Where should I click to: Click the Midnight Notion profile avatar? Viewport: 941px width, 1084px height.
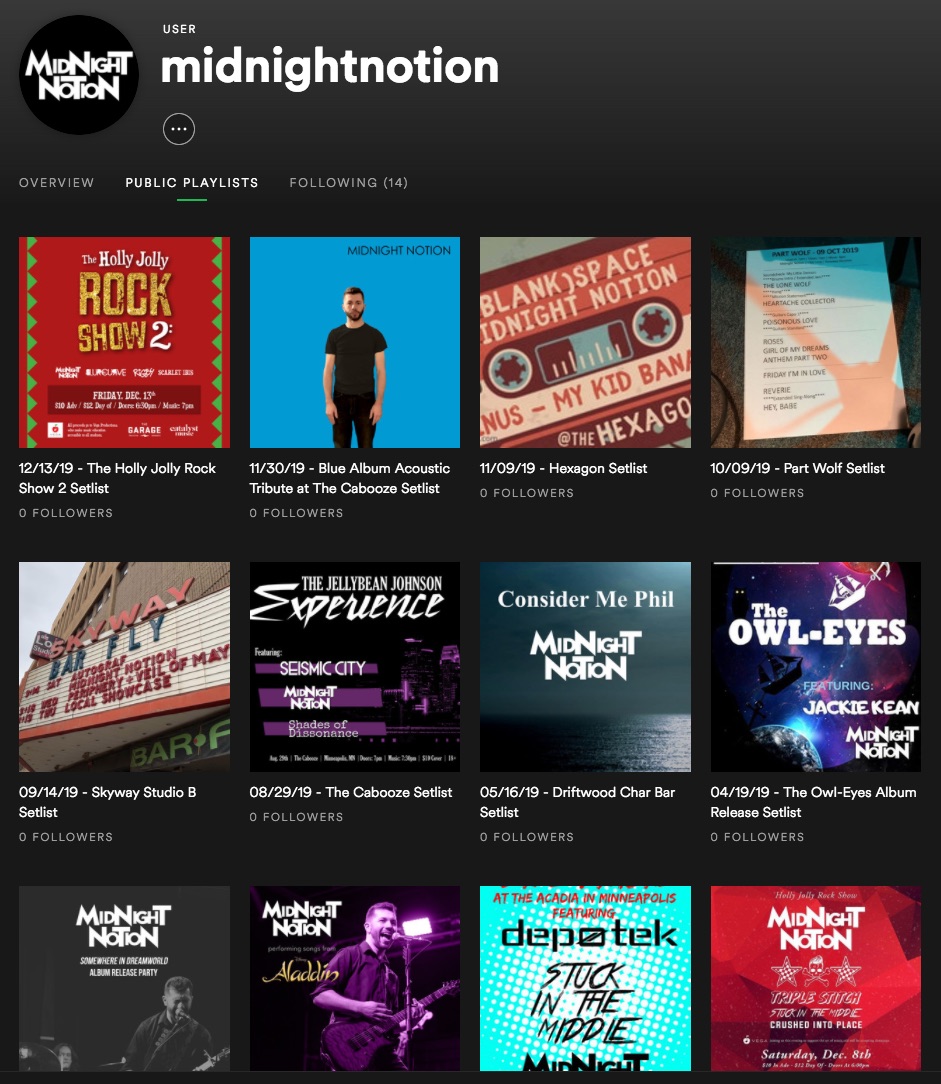point(79,75)
